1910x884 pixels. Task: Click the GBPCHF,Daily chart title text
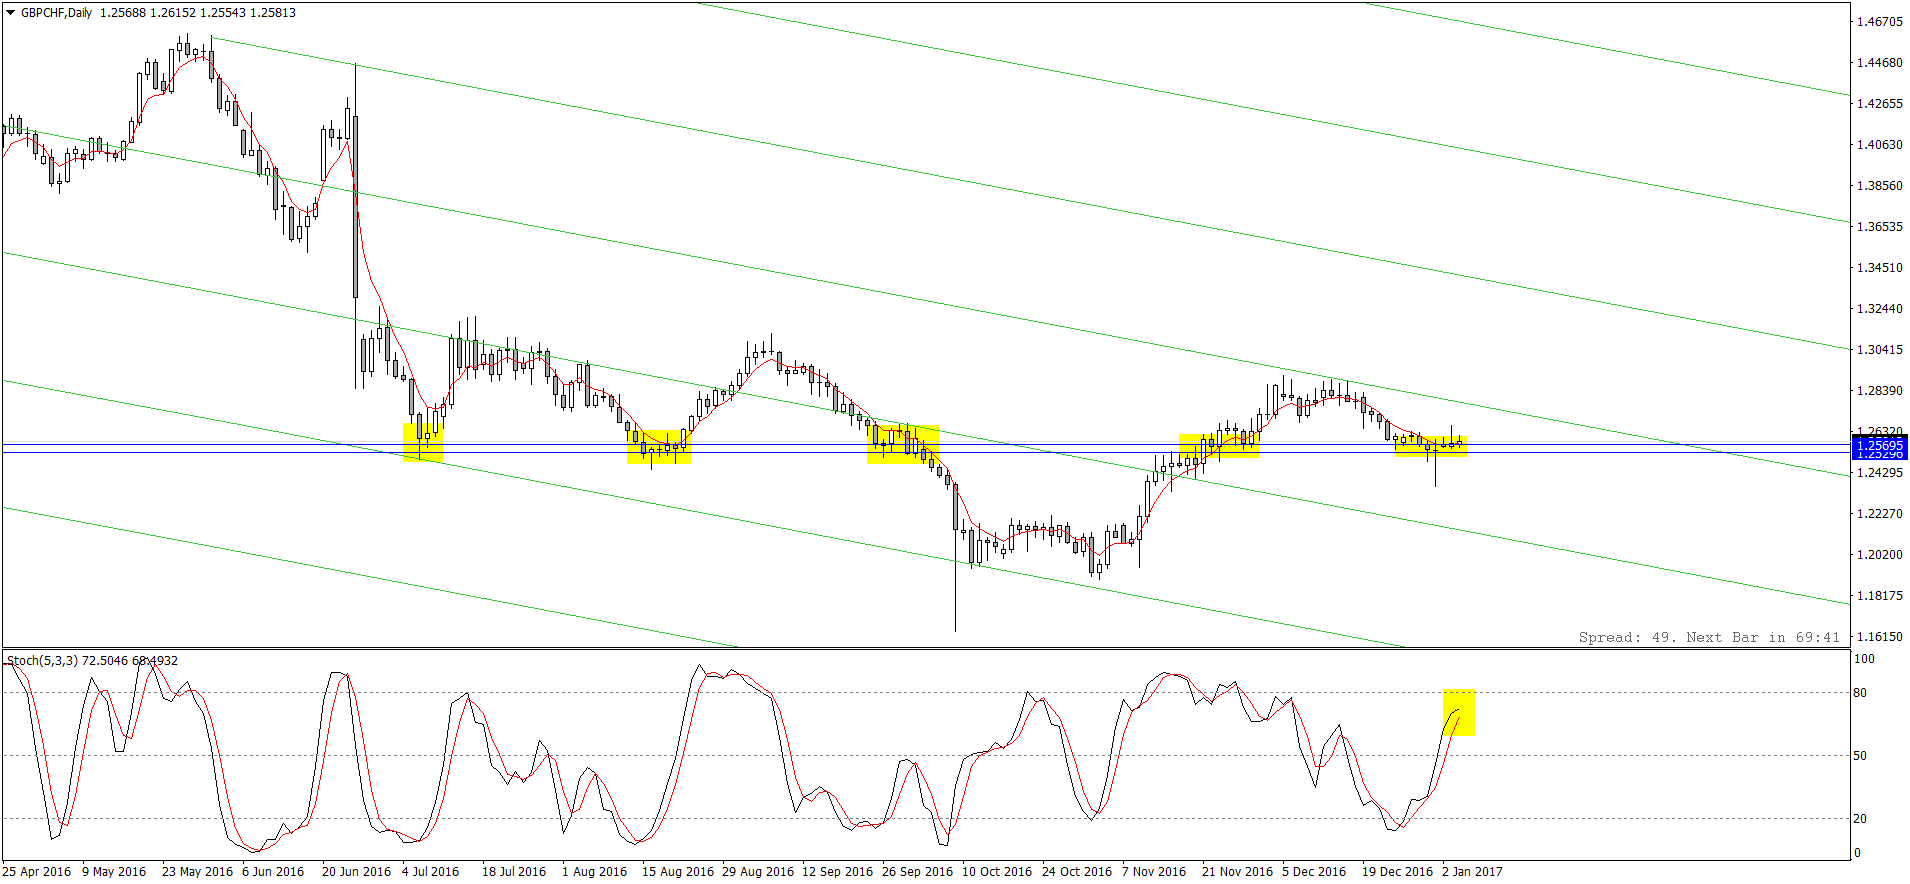(x=57, y=13)
